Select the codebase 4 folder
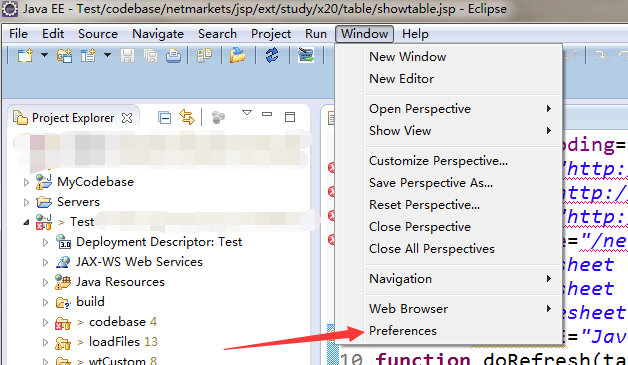Image resolution: width=628 pixels, height=365 pixels. (123, 322)
